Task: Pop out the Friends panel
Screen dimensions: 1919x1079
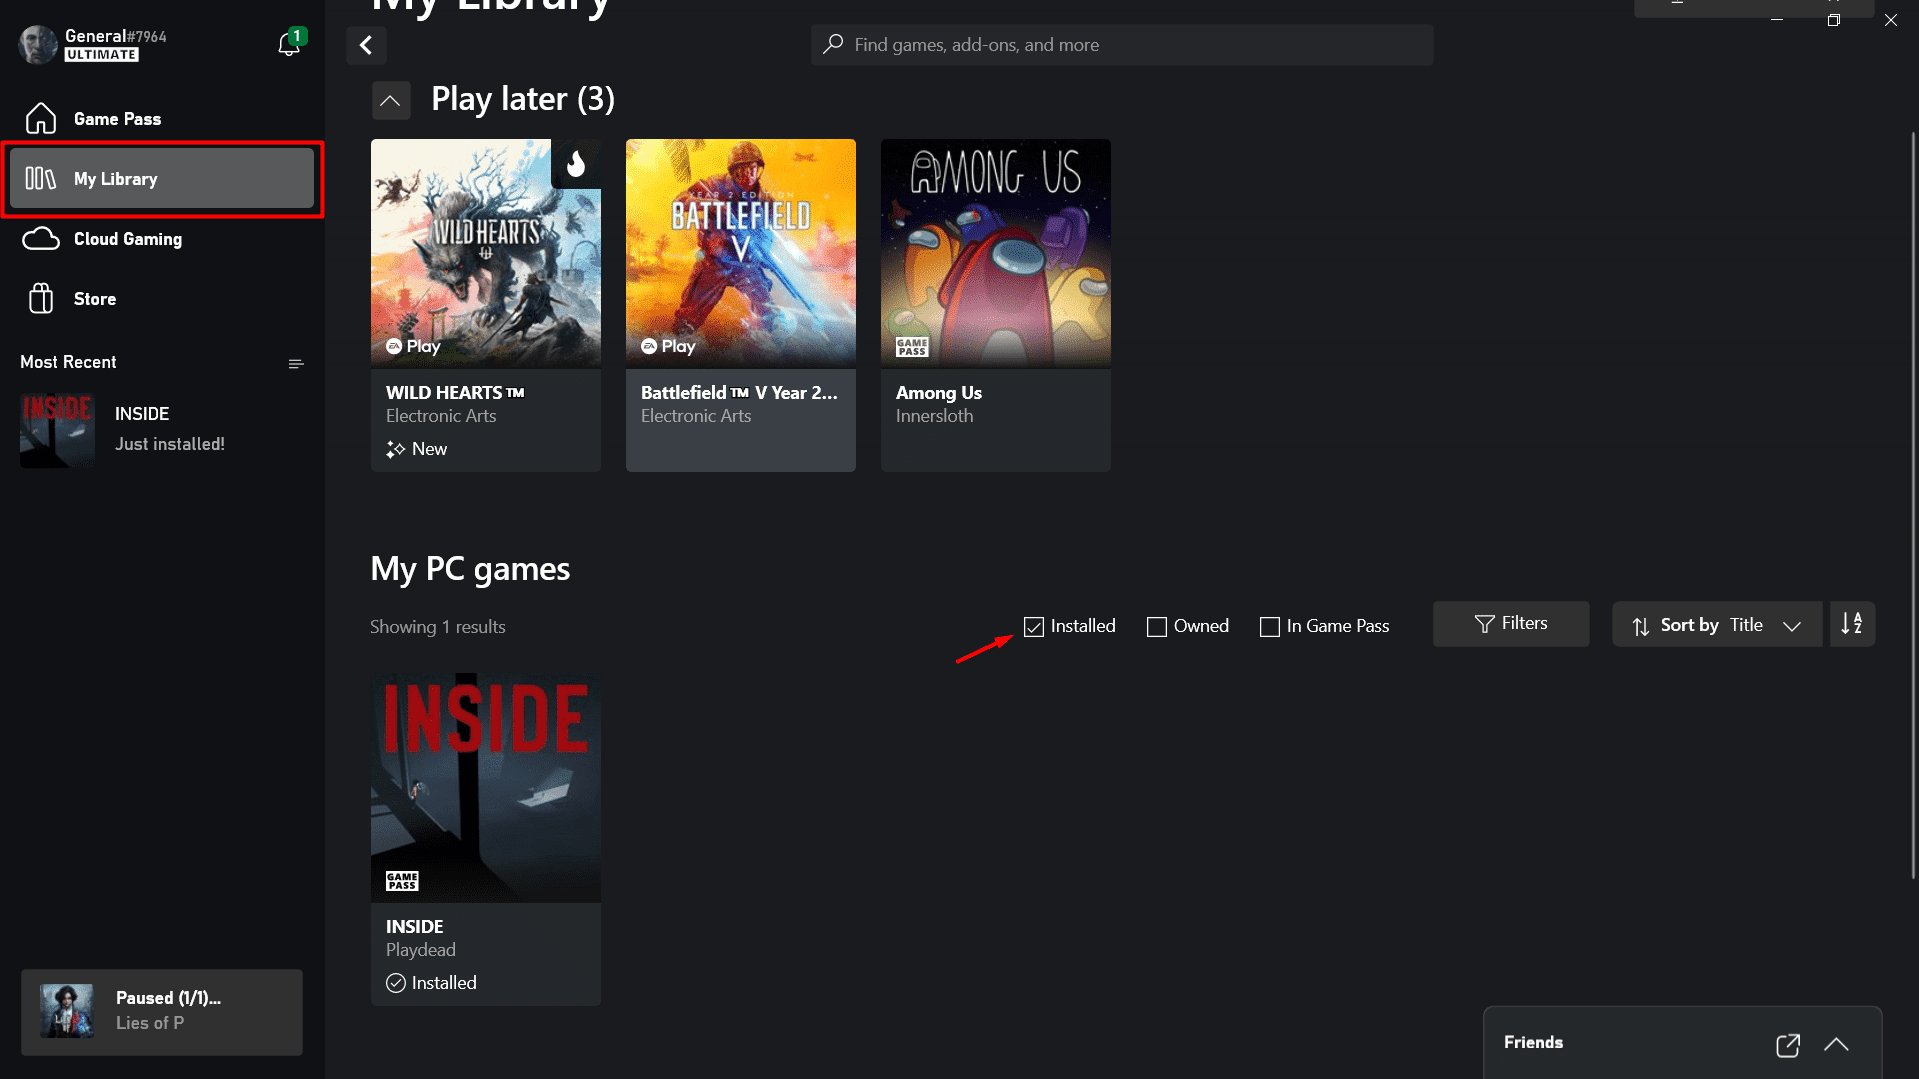Action: tap(1788, 1045)
